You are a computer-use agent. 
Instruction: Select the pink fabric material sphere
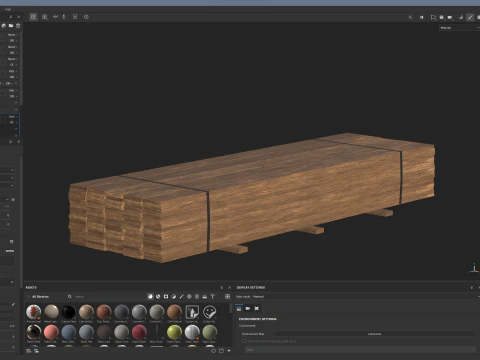click(51, 332)
